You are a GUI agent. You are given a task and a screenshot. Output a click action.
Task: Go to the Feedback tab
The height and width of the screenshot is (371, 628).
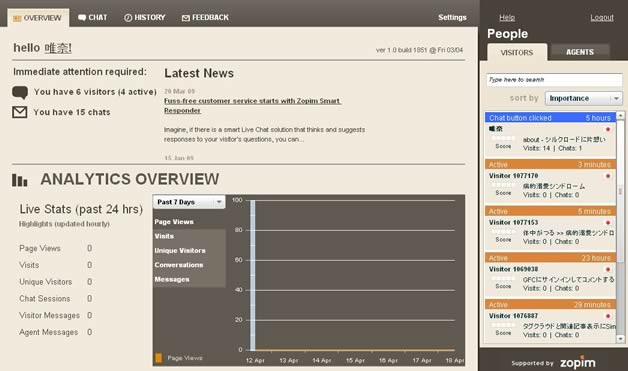tap(205, 18)
